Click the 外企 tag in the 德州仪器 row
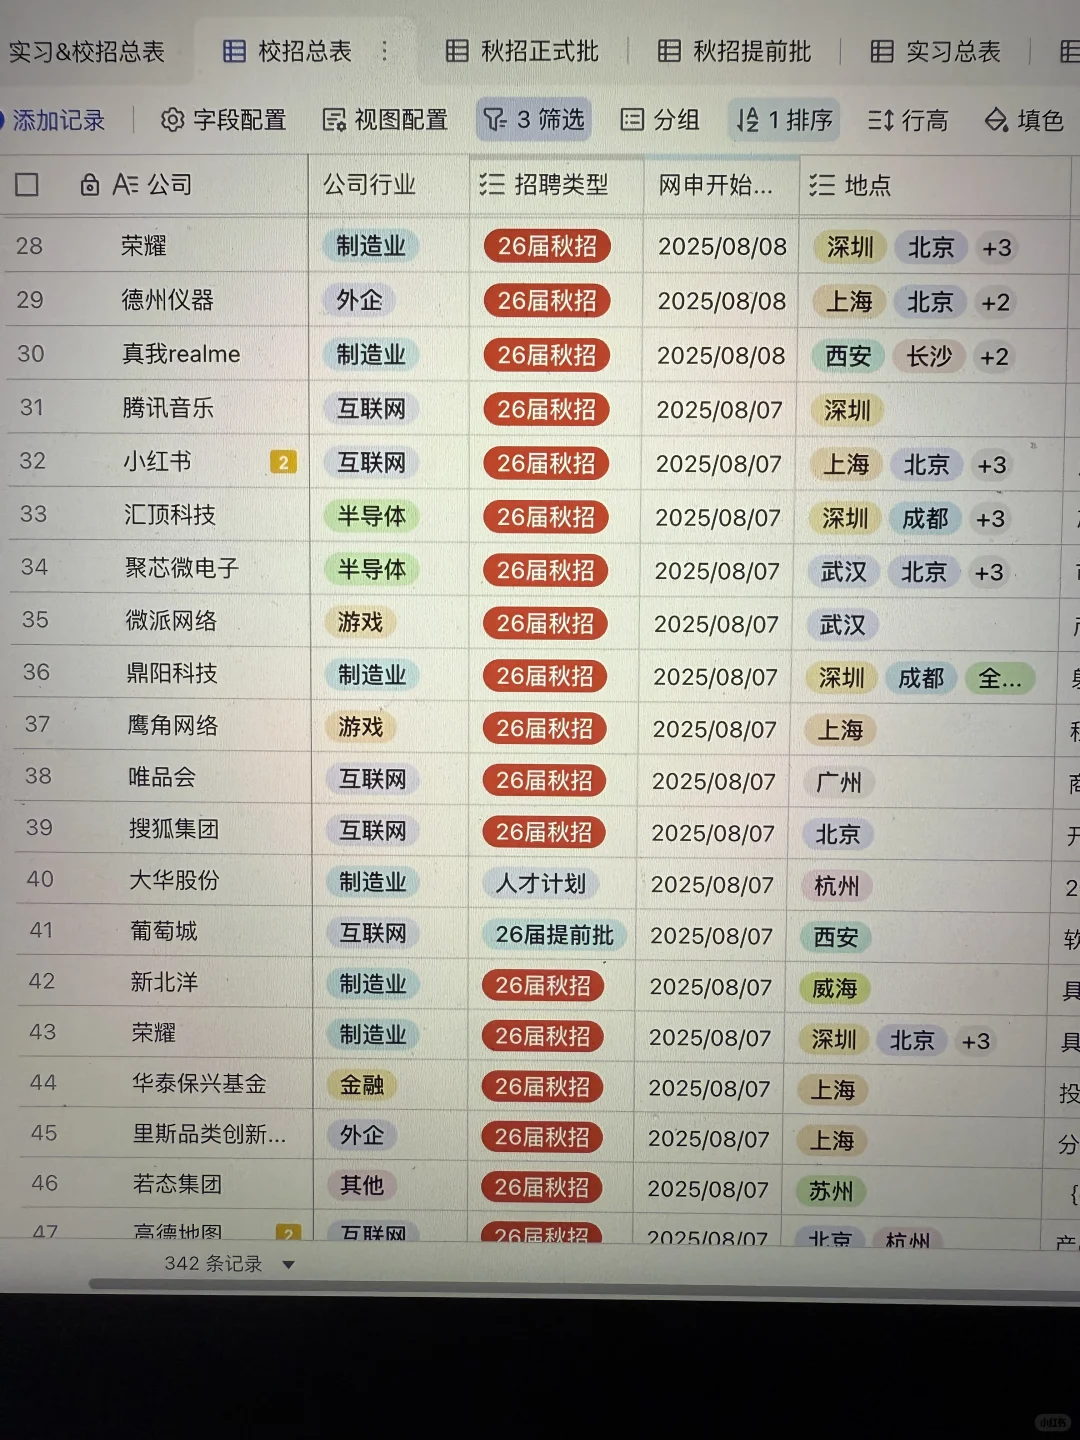This screenshot has height=1440, width=1080. tap(359, 300)
